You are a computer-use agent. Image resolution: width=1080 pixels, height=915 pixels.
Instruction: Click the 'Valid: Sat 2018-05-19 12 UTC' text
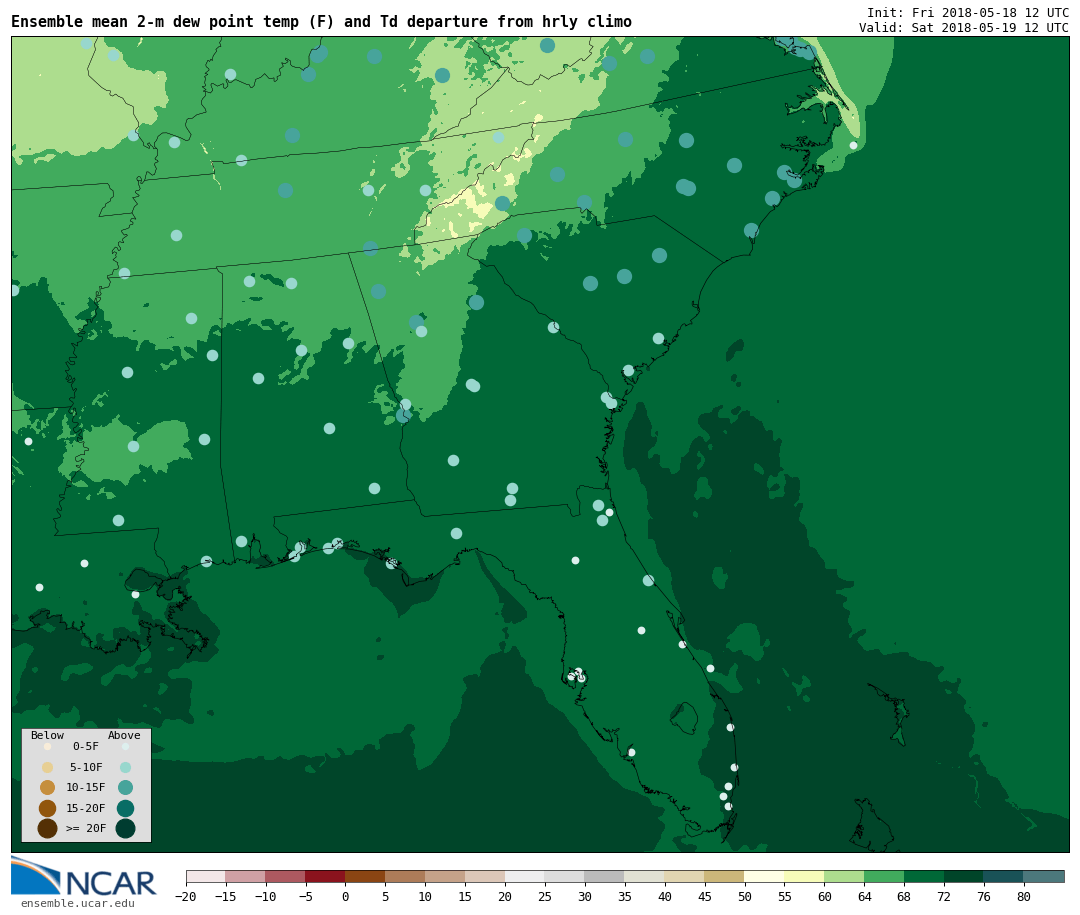[964, 28]
